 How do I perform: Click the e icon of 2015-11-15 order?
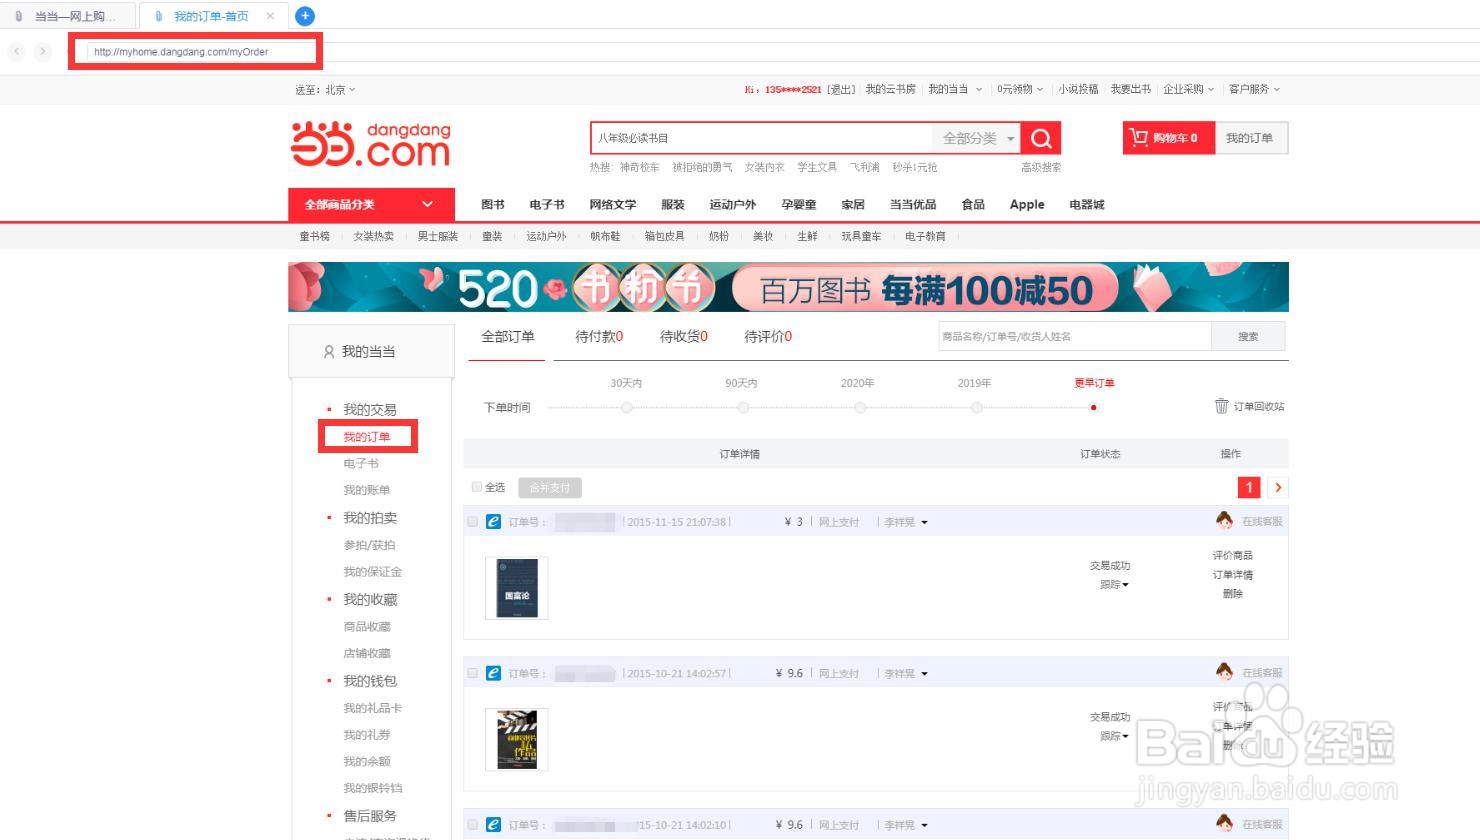(493, 522)
